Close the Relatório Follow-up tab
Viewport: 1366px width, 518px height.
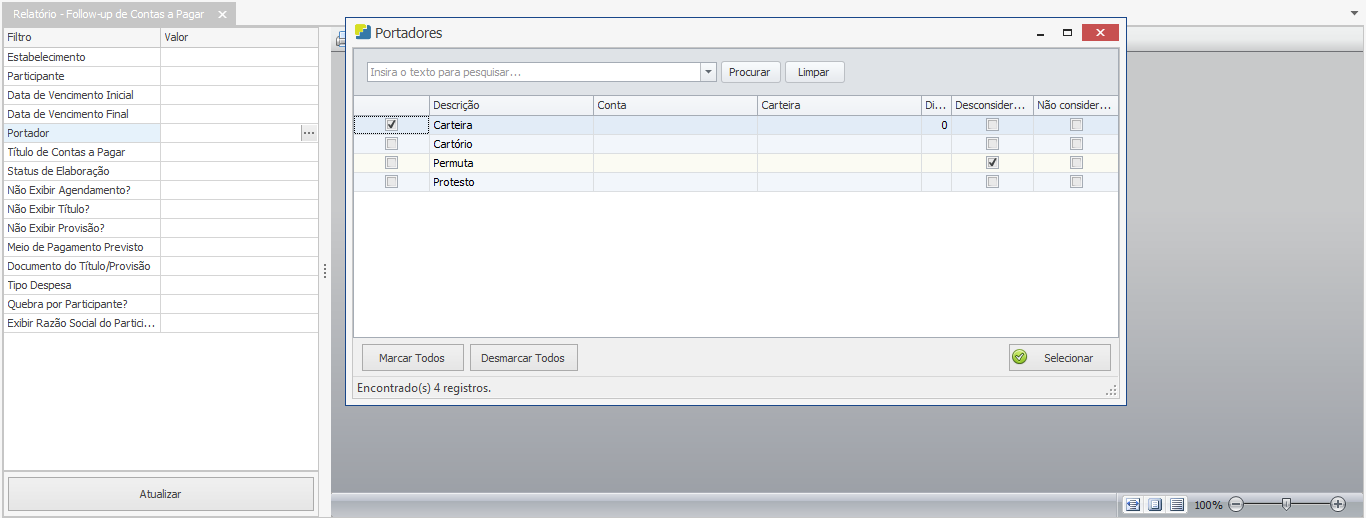(x=222, y=15)
